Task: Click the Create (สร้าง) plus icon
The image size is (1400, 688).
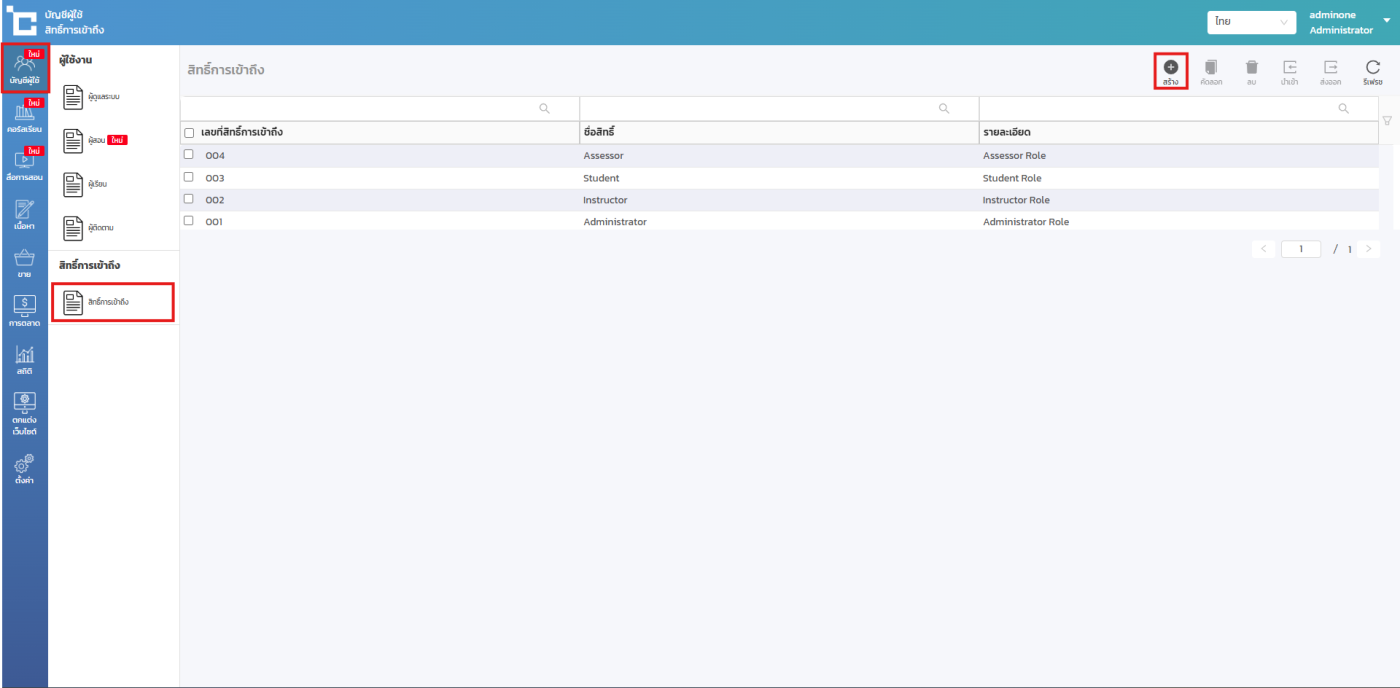Action: [x=1170, y=68]
